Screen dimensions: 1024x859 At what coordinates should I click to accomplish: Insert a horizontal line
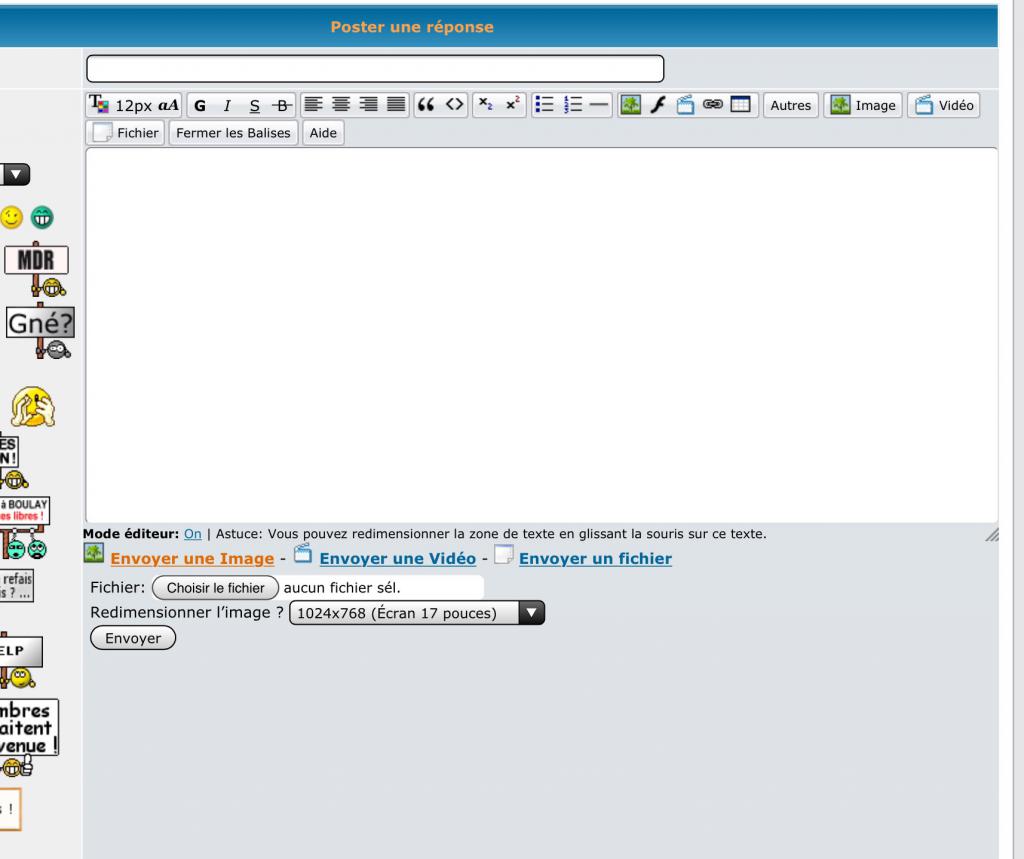pos(599,105)
